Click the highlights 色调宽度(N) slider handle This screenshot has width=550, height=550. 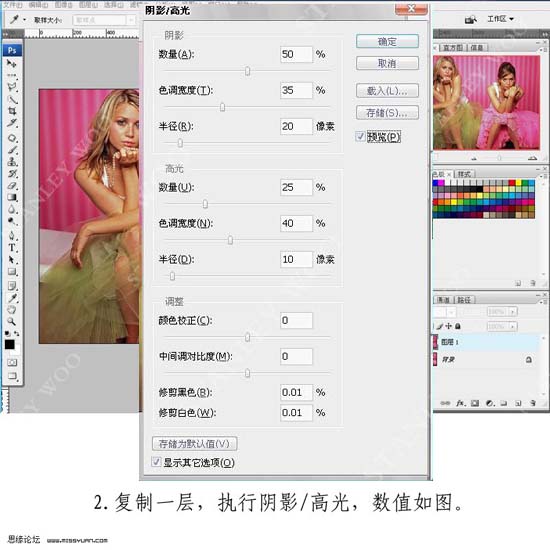(230, 240)
